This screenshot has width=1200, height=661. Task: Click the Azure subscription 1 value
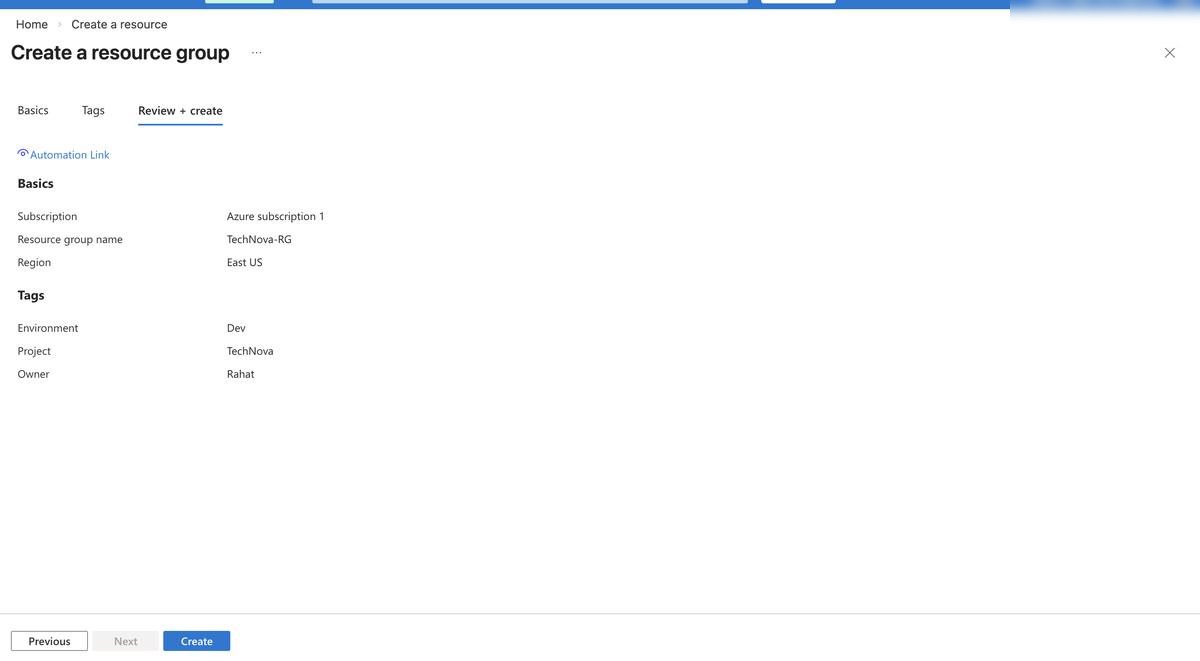[x=276, y=216]
